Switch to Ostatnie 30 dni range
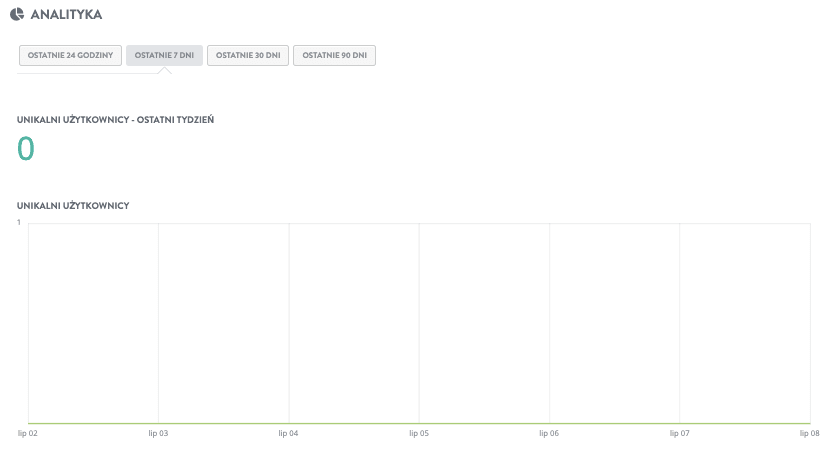This screenshot has width=831, height=449. pos(248,55)
